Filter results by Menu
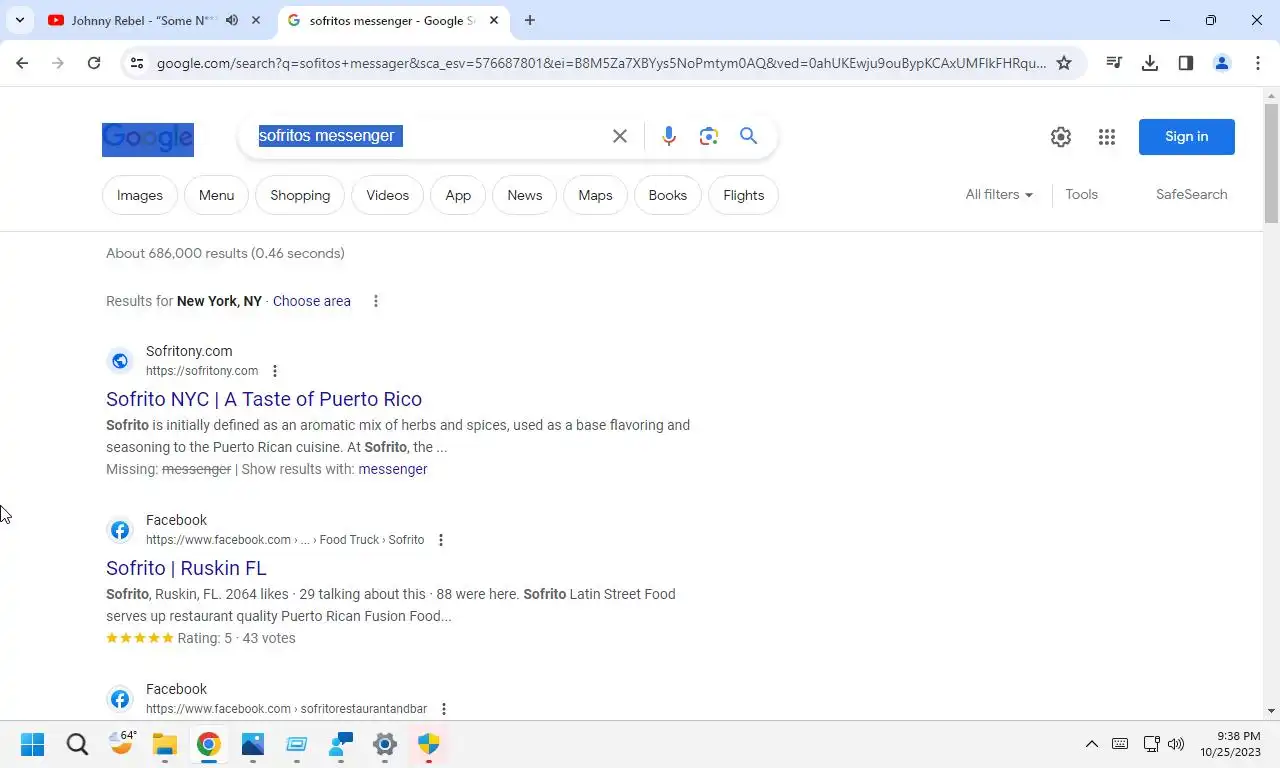Viewport: 1280px width, 768px height. coord(216,195)
